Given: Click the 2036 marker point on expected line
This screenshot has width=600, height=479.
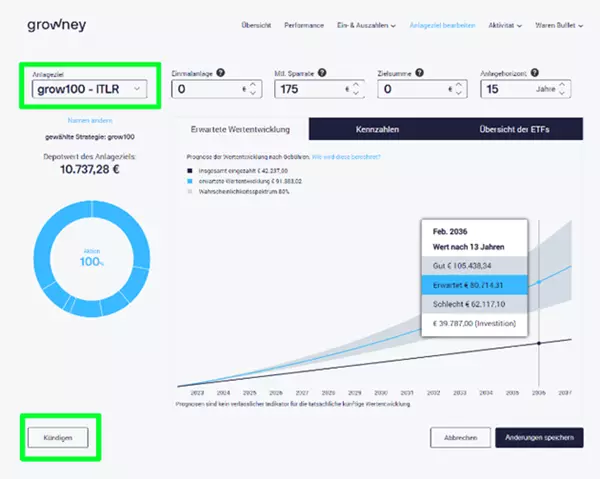Looking at the screenshot, I should point(539,282).
